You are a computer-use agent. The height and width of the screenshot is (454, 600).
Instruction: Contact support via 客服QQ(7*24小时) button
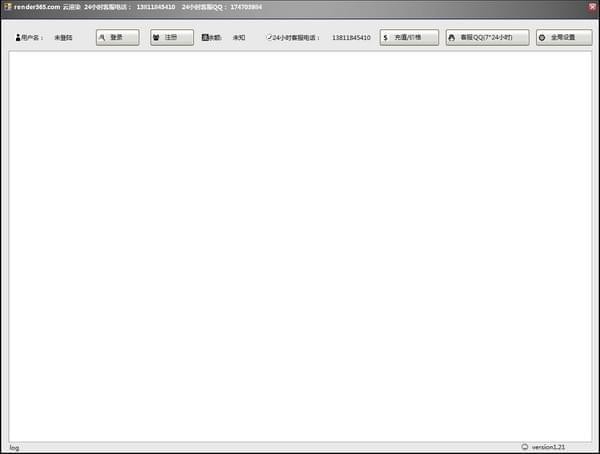[x=487, y=38]
